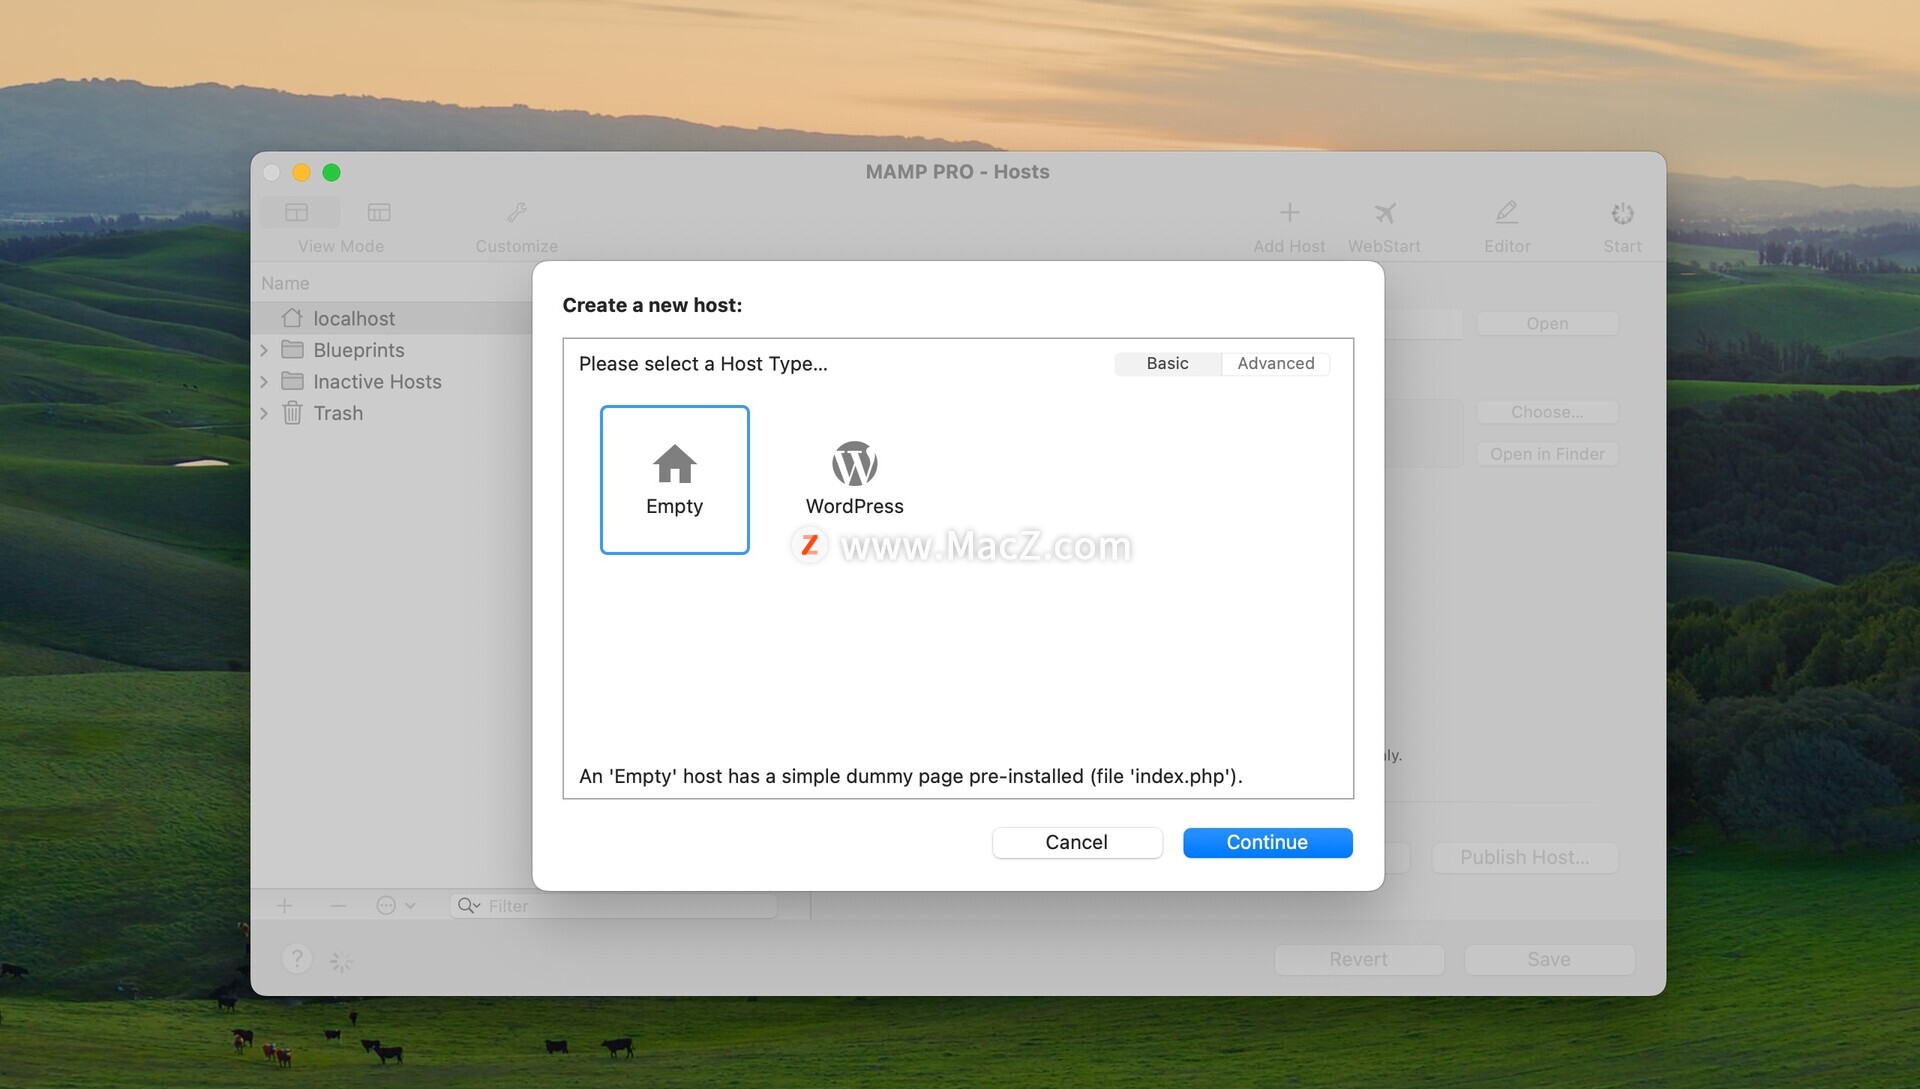
Task: Select the WordPress host type
Action: pos(854,479)
